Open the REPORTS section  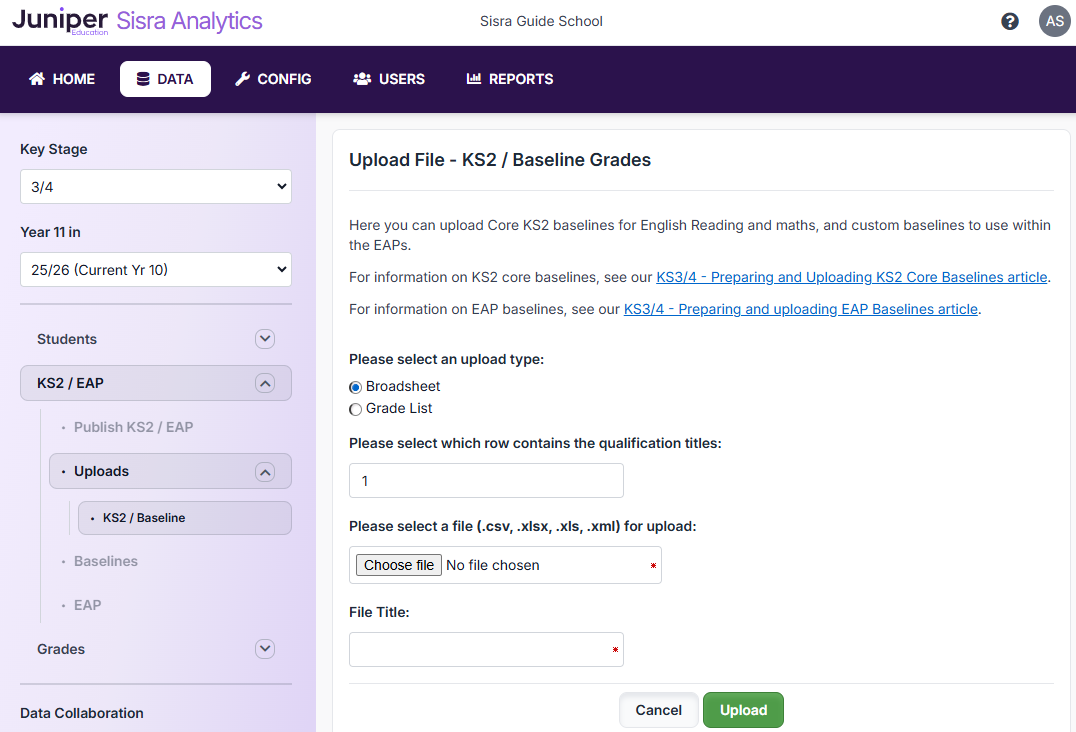[x=510, y=79]
